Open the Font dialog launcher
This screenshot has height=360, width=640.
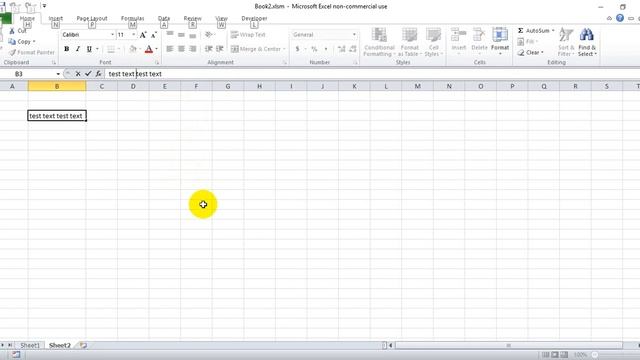click(x=157, y=62)
